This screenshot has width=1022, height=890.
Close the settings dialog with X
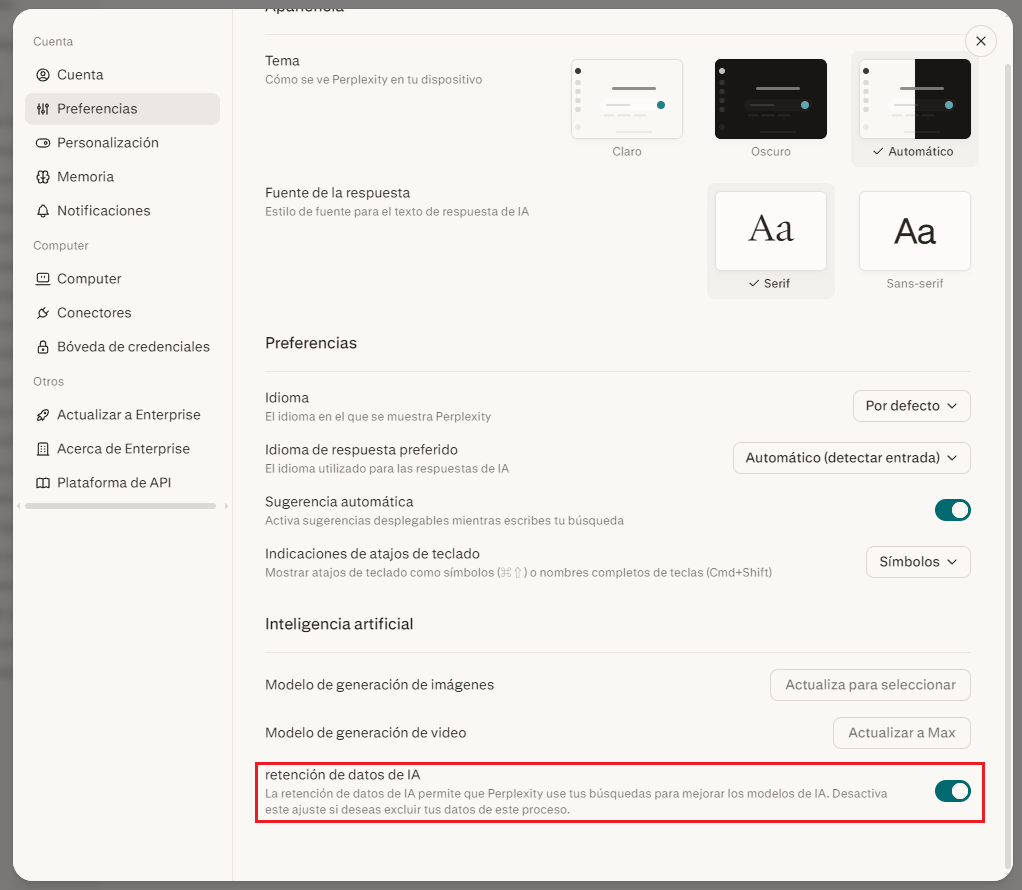[980, 41]
